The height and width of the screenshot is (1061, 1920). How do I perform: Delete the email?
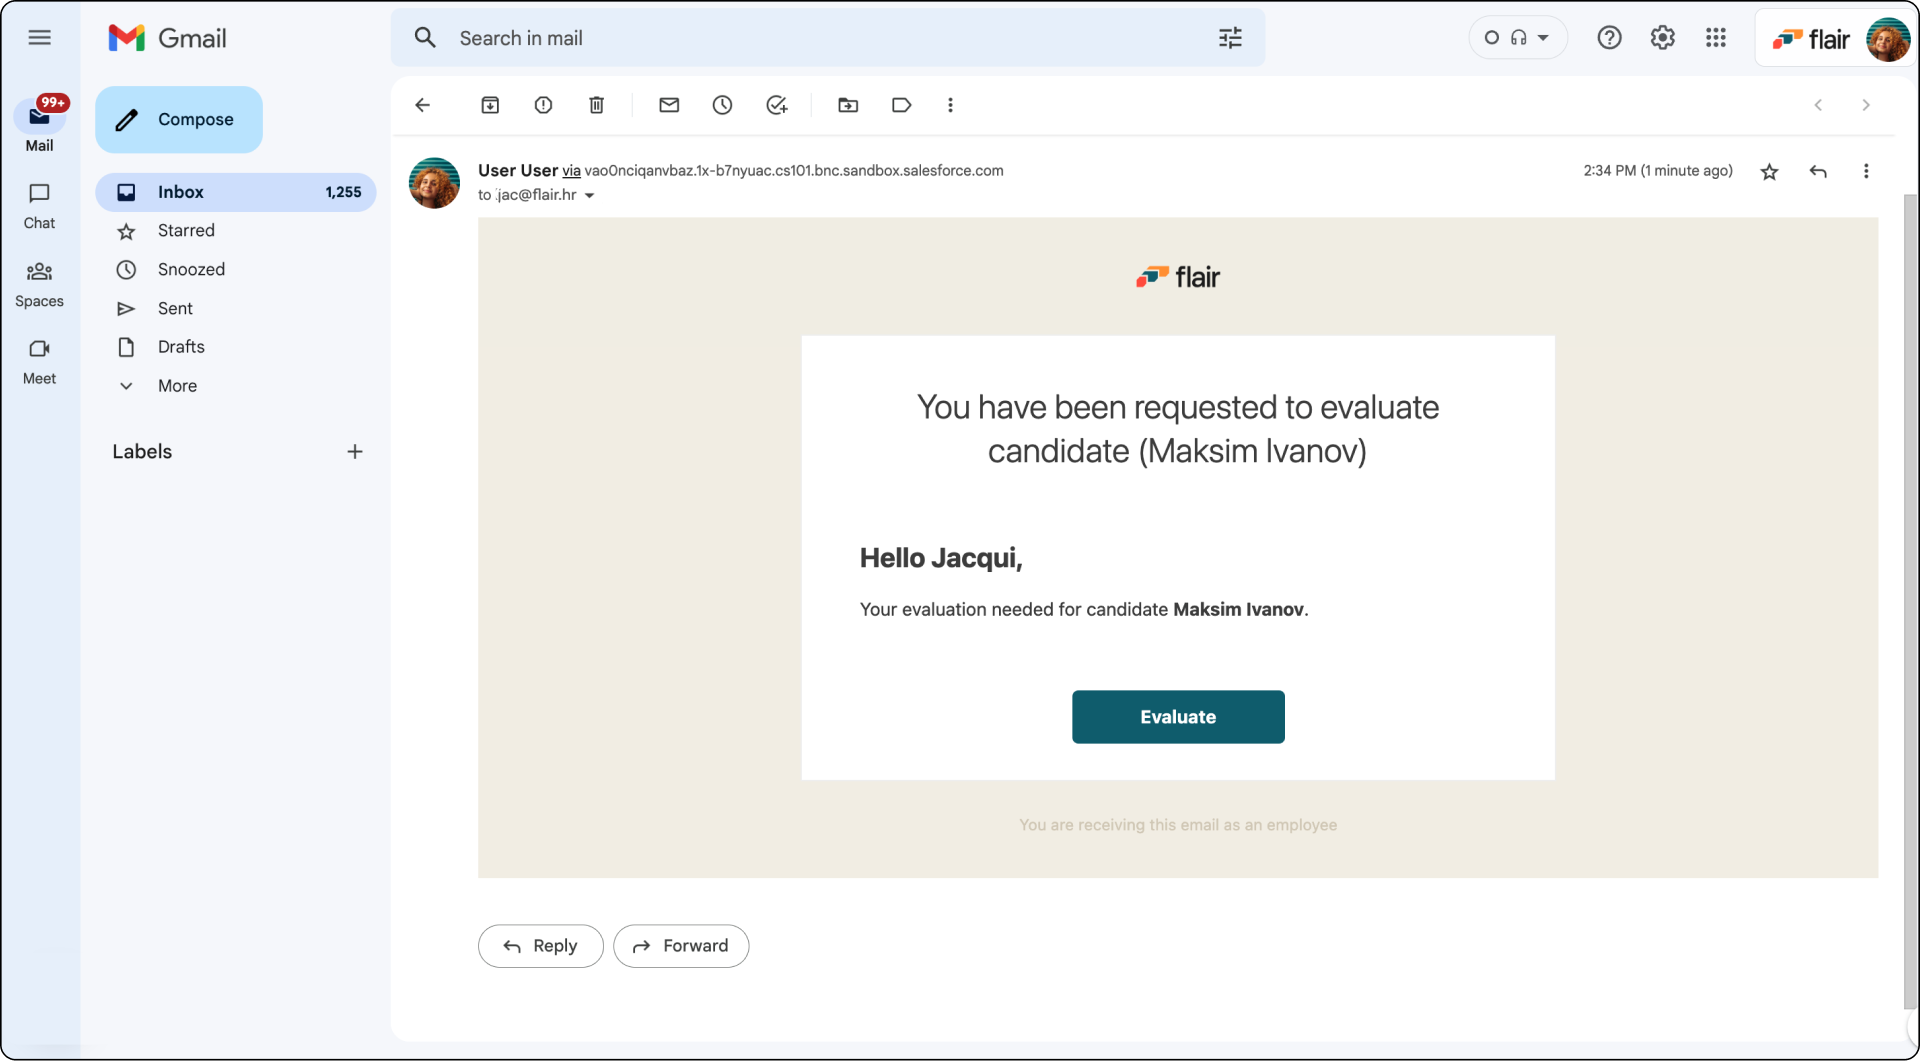(596, 105)
